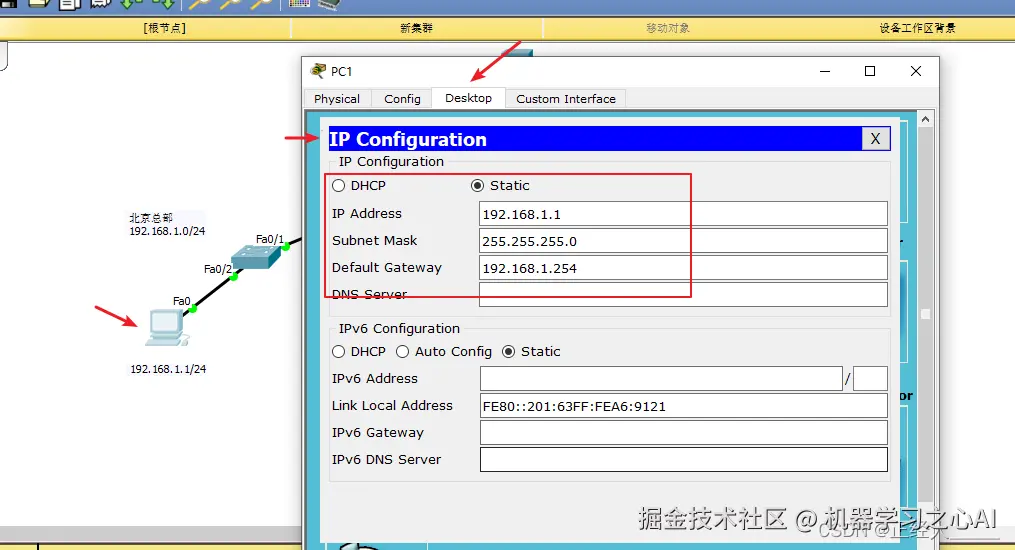Screen dimensions: 1015x550
Task: Select the PC device in the topology
Action: [166, 327]
